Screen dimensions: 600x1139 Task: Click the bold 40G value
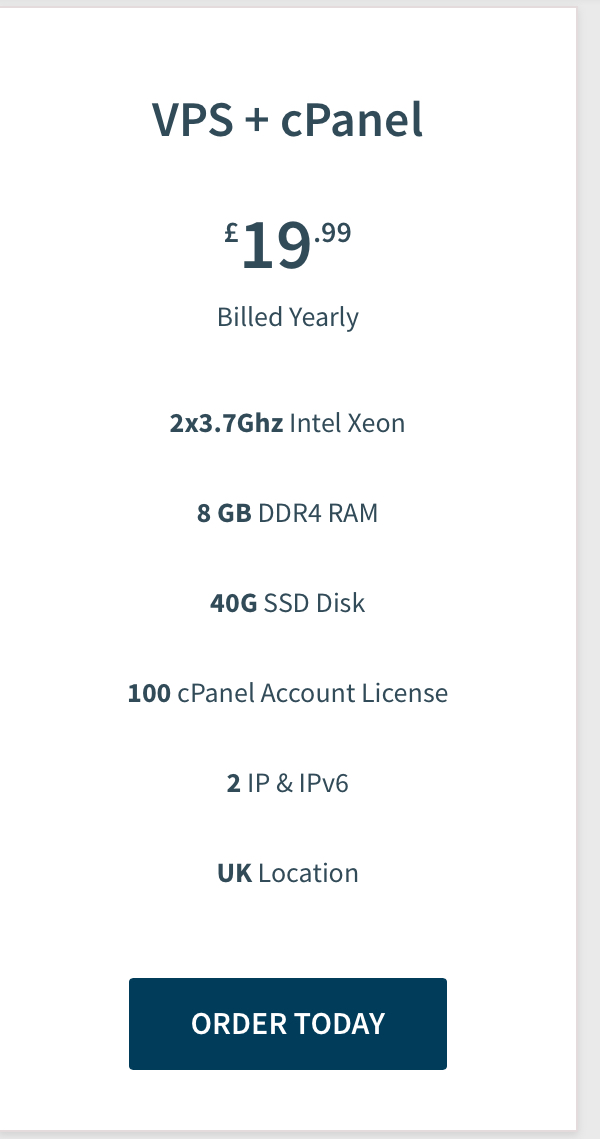pos(234,603)
